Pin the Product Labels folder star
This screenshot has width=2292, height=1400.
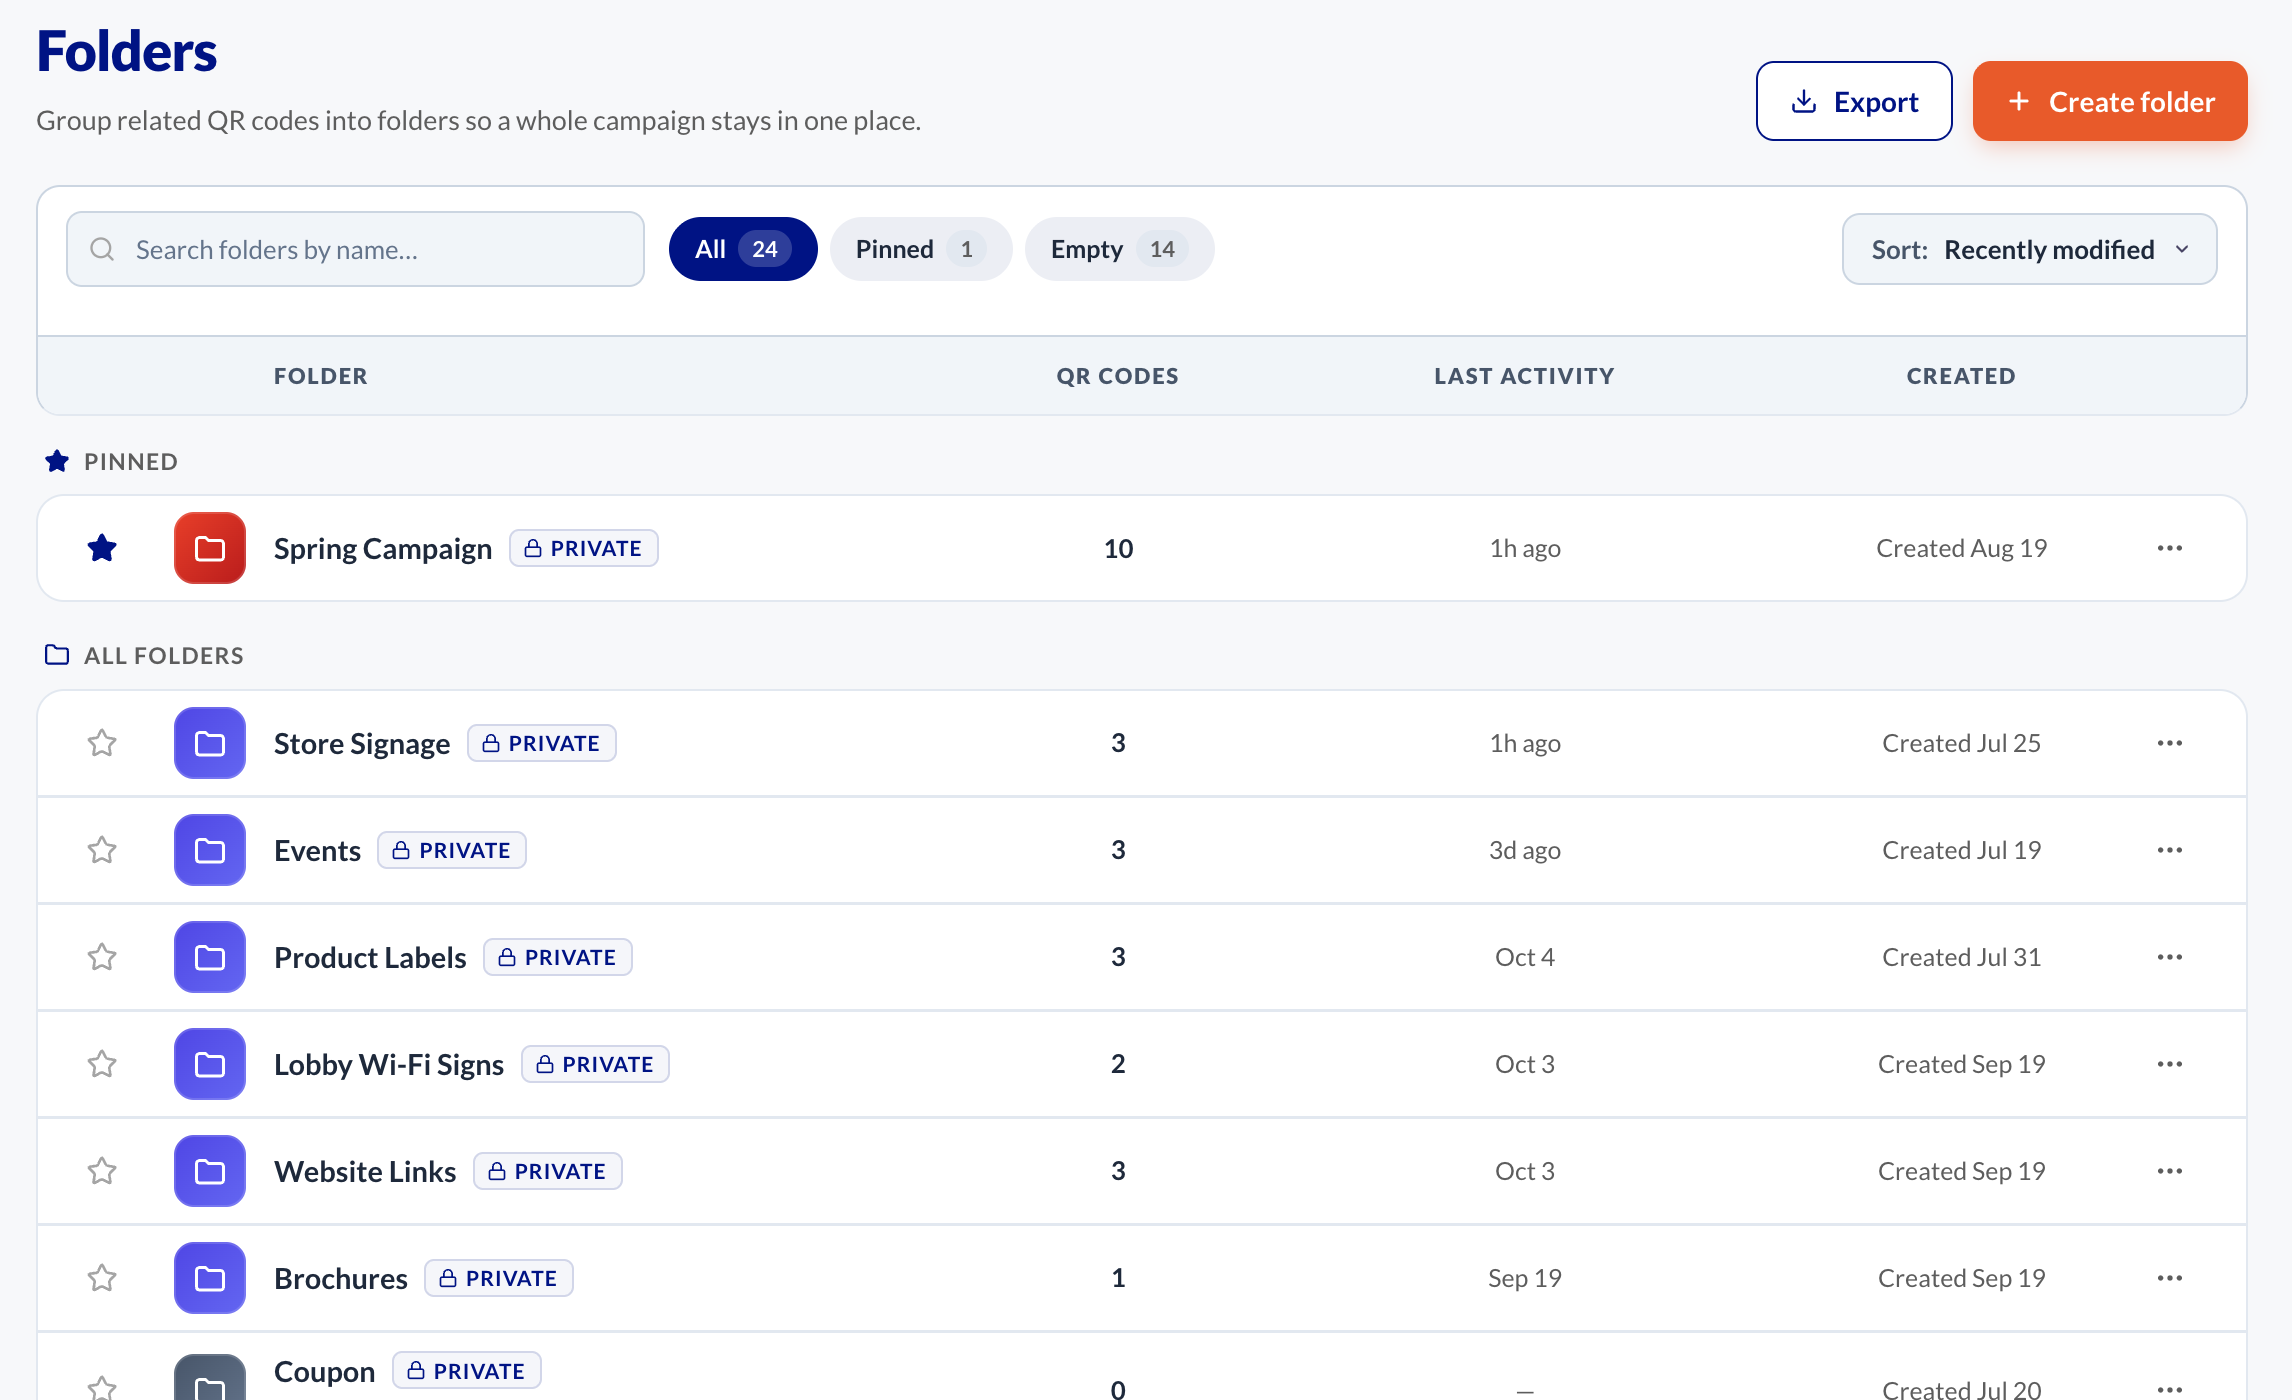(x=102, y=957)
